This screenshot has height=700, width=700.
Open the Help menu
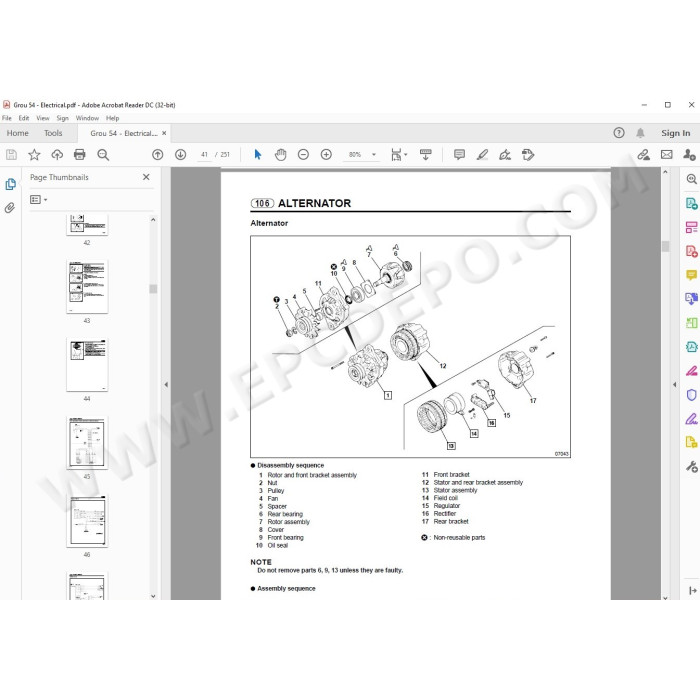(112, 118)
